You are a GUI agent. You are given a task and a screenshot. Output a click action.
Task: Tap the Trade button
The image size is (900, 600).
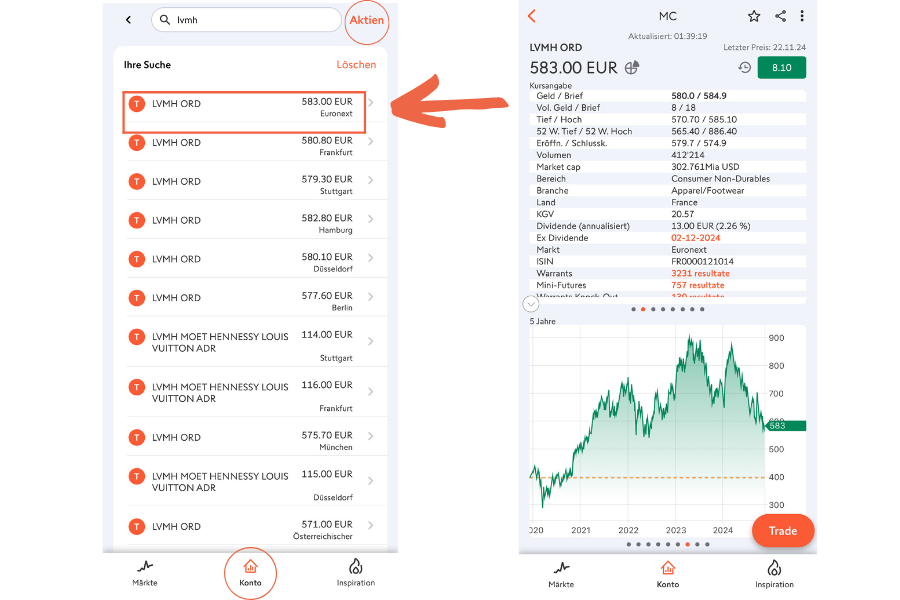click(783, 531)
